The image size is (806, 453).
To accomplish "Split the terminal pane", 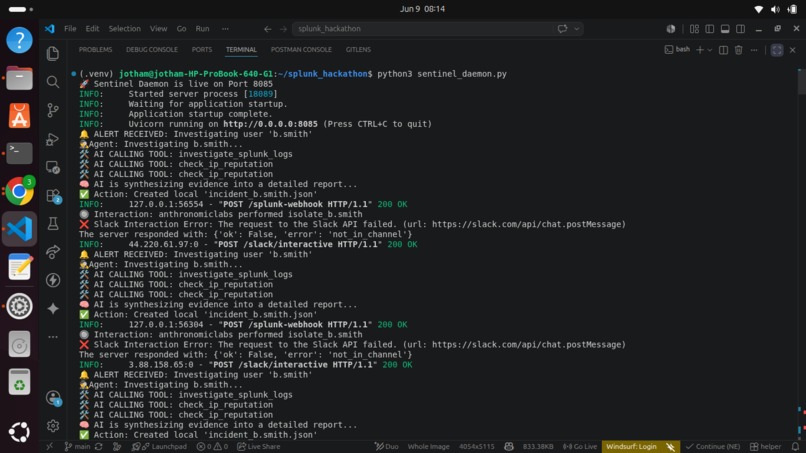I will pos(723,50).
